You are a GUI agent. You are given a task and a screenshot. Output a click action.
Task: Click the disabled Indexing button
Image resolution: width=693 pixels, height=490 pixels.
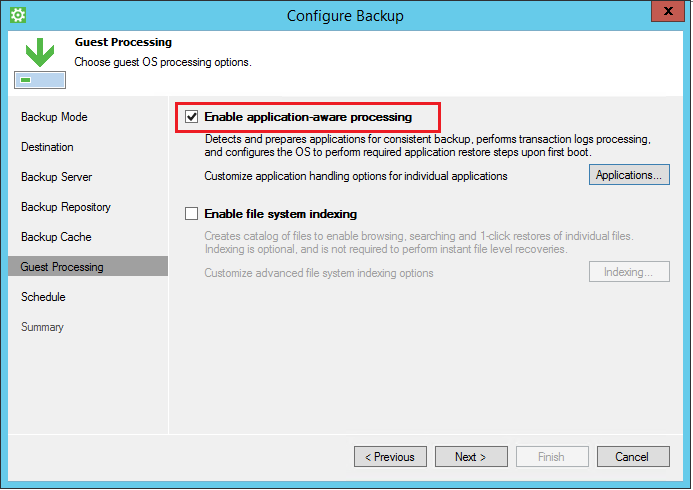(628, 272)
